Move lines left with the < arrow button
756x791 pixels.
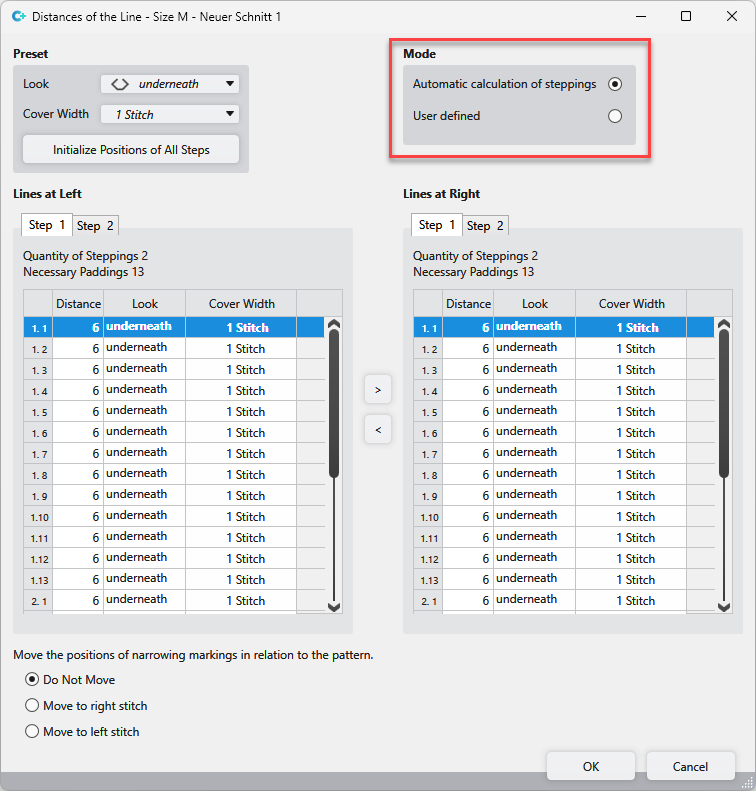[377, 430]
